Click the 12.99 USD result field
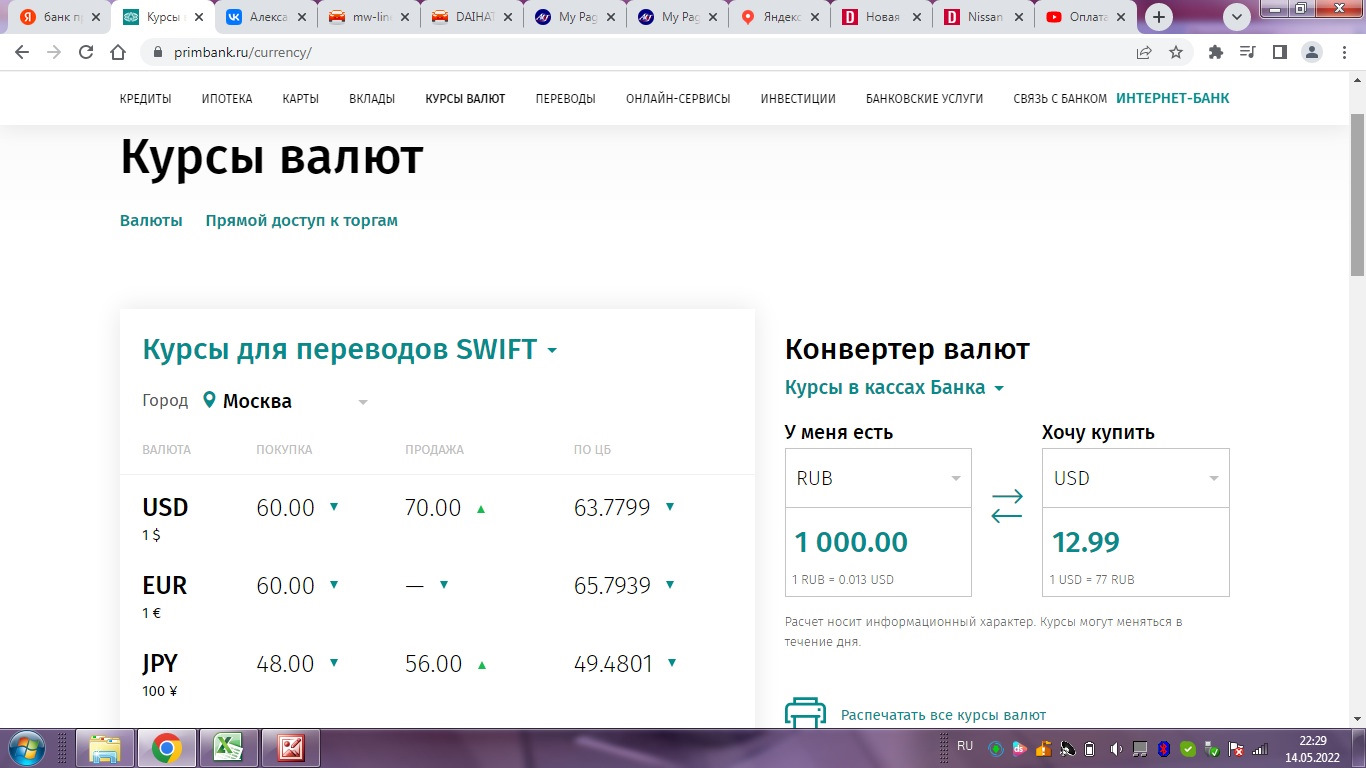 [x=1136, y=552]
